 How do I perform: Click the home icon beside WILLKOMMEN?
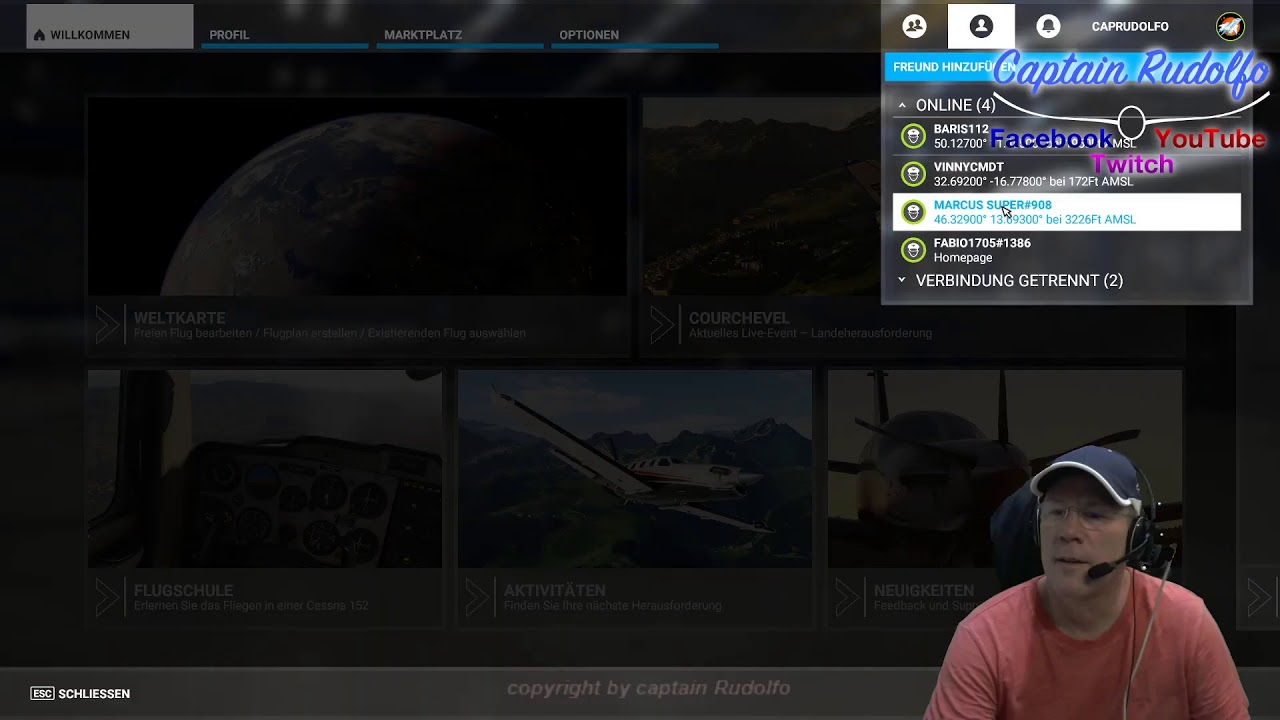coord(39,35)
